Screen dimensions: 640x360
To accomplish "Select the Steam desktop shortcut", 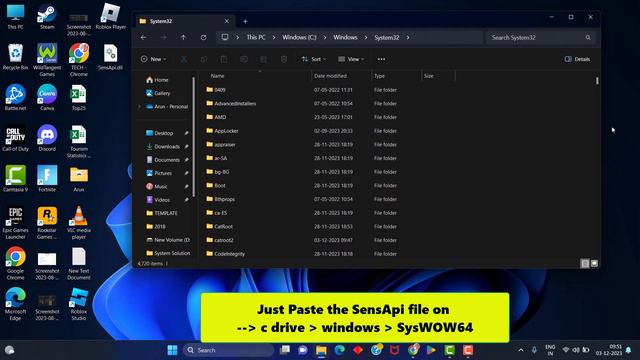I will (x=47, y=17).
